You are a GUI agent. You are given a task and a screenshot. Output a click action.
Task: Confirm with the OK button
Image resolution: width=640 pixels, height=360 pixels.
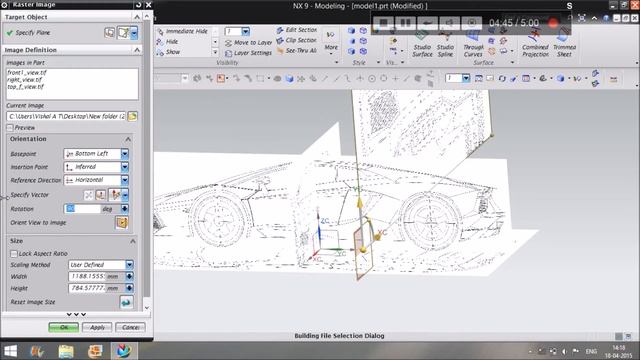[x=64, y=327]
